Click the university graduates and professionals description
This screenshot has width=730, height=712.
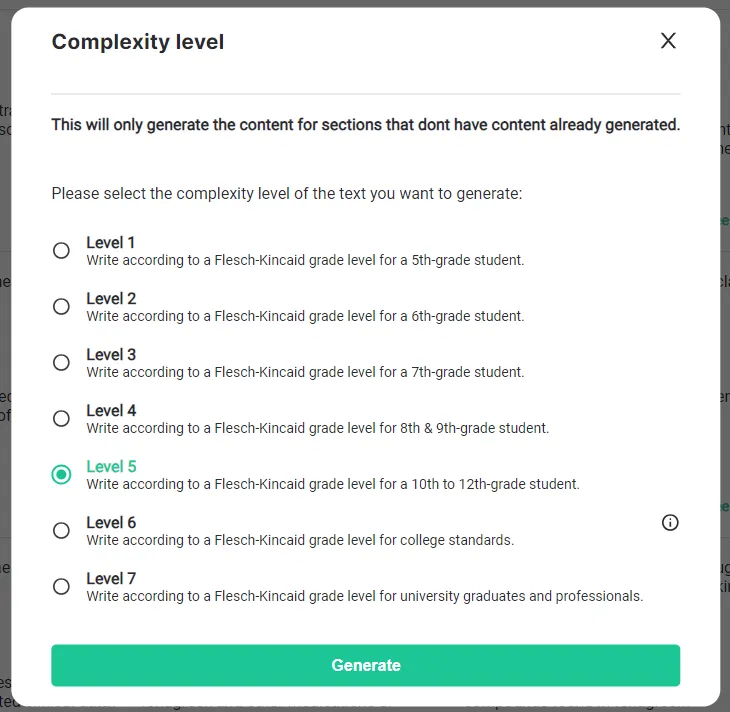365,596
